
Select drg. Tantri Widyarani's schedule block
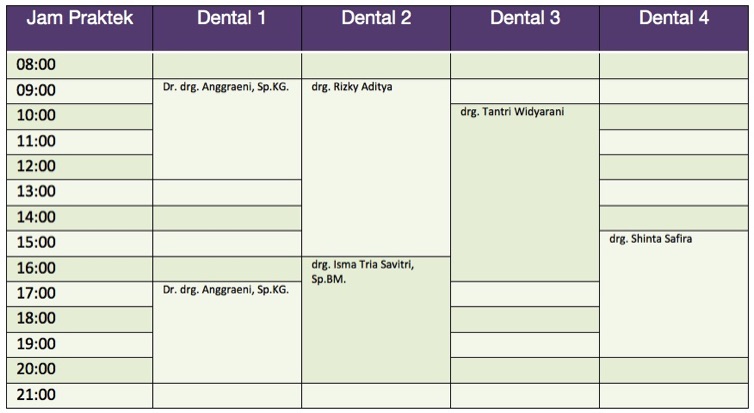512,112
